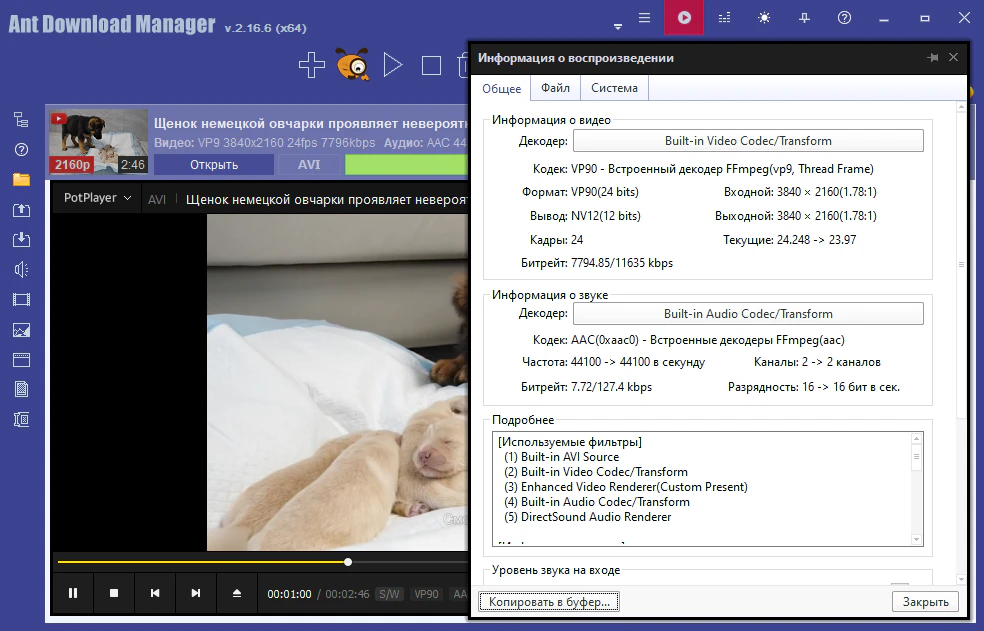Click the Открыть button for the video
This screenshot has width=984, height=631.
[213, 165]
